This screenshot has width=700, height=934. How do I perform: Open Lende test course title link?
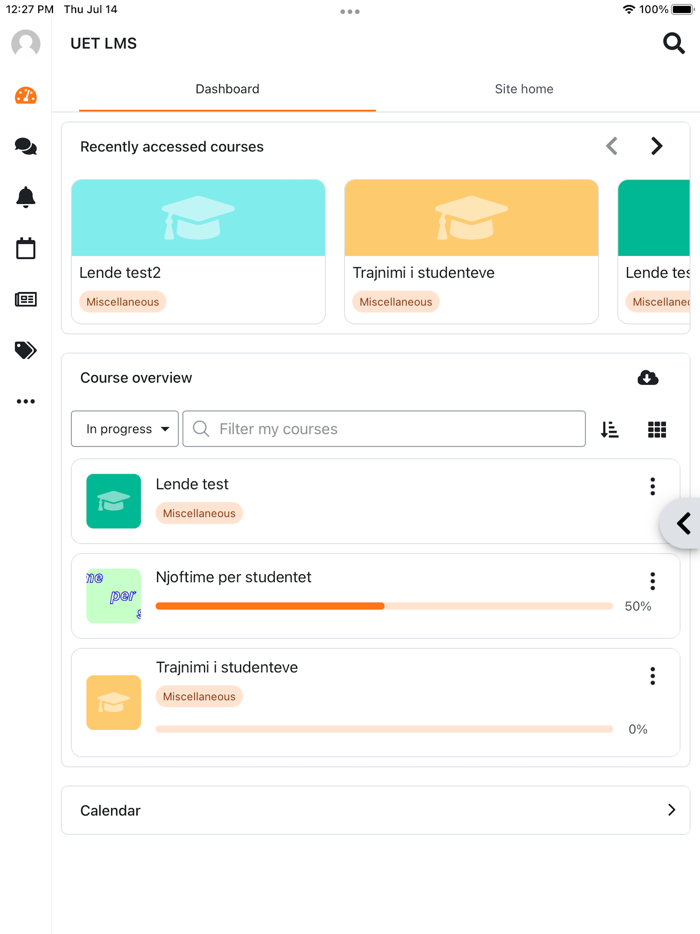click(x=192, y=484)
